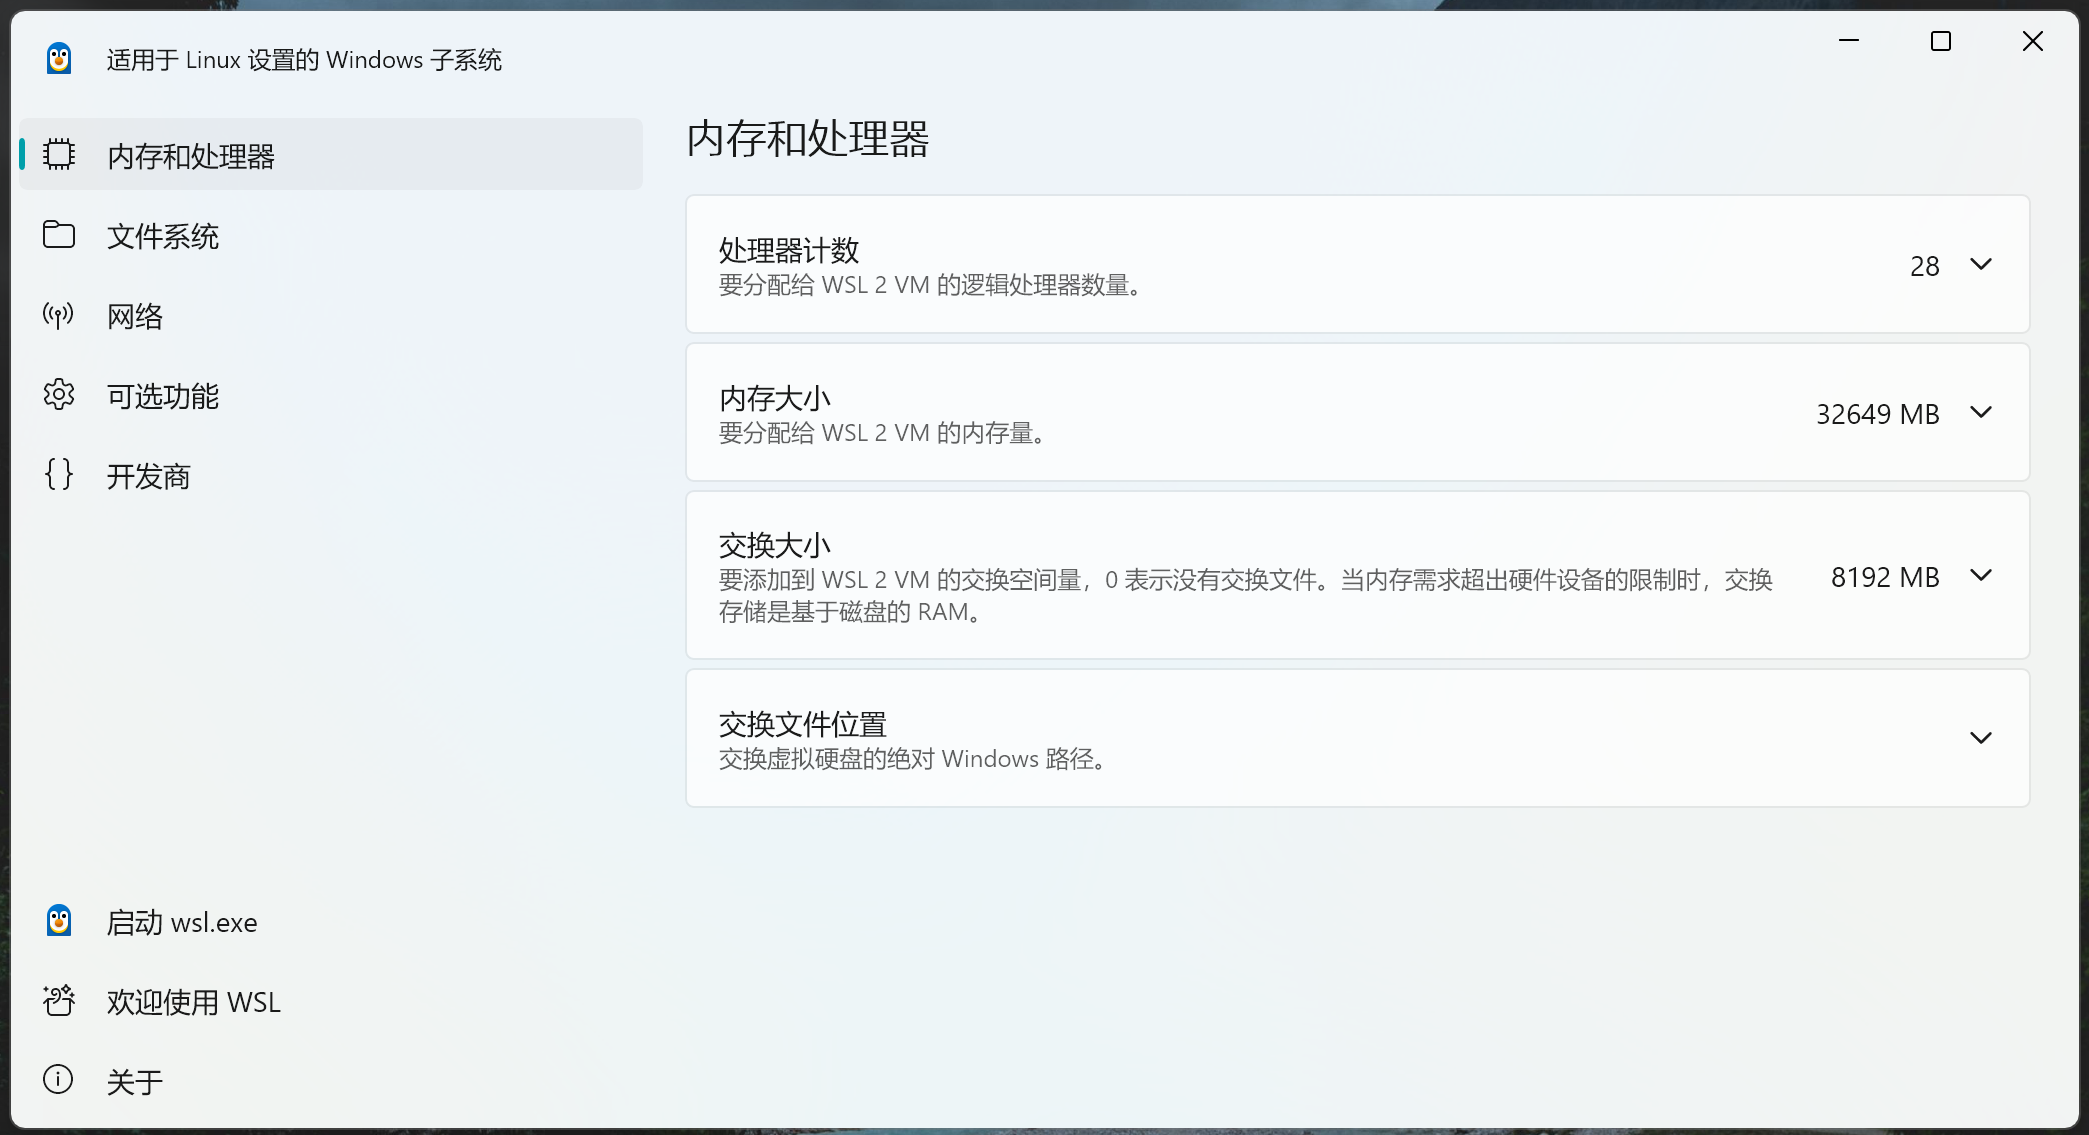This screenshot has height=1135, width=2089.
Task: Go to the 可选功能 page
Action: [163, 396]
